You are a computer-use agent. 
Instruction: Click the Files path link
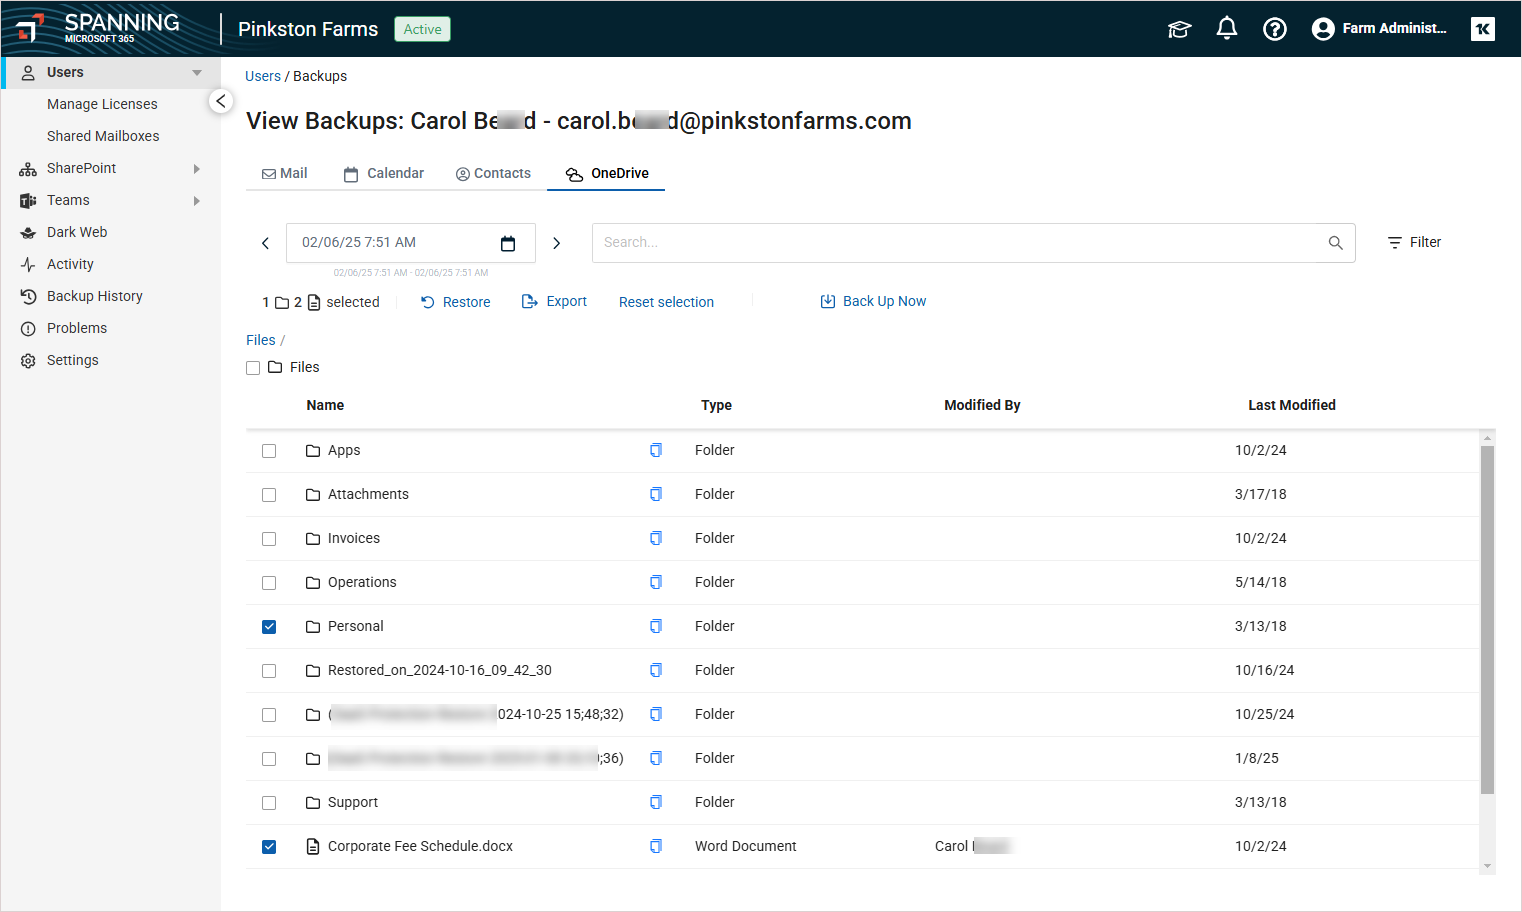(x=261, y=340)
